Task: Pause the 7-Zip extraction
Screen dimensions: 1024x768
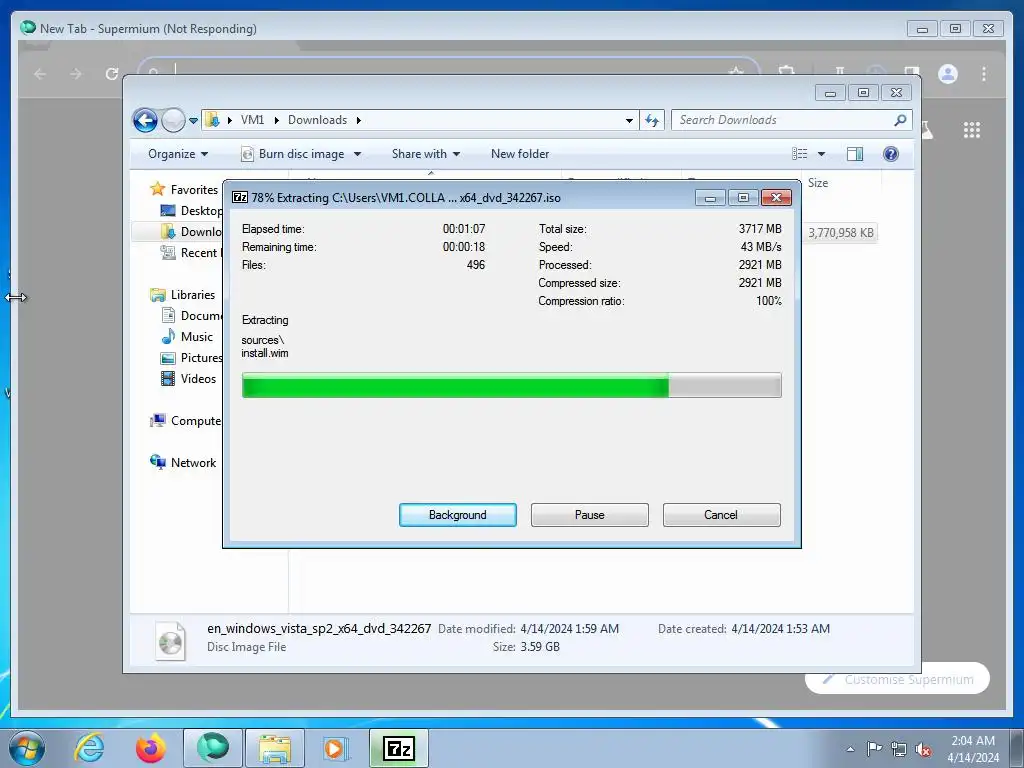Action: (x=589, y=515)
